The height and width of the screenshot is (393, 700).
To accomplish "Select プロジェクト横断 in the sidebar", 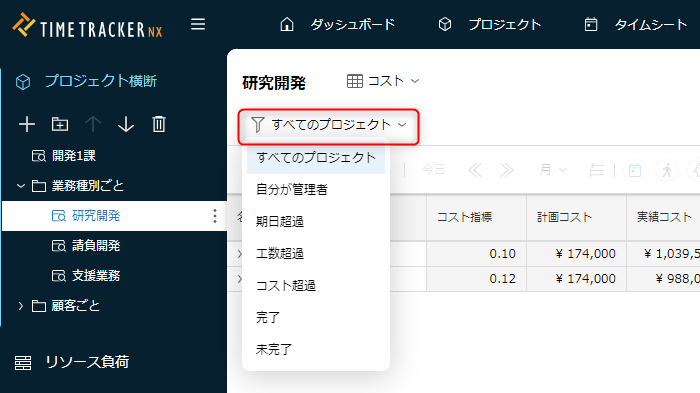I will point(100,81).
